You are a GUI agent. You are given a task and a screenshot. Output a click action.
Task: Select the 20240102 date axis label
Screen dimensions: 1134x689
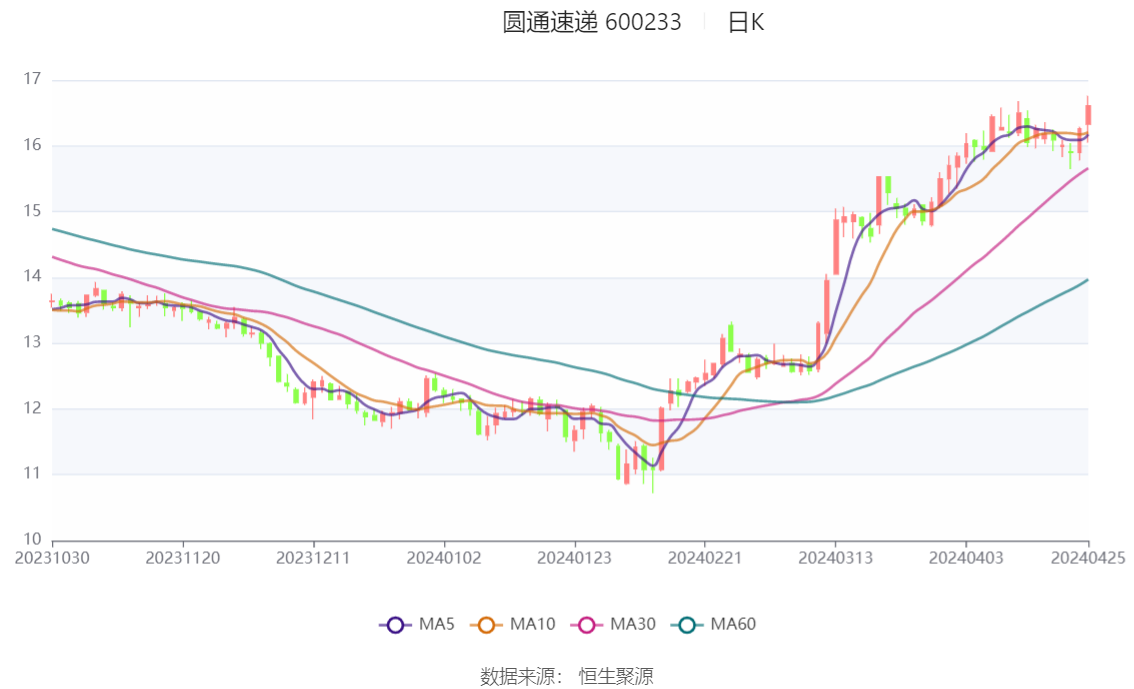point(444,557)
